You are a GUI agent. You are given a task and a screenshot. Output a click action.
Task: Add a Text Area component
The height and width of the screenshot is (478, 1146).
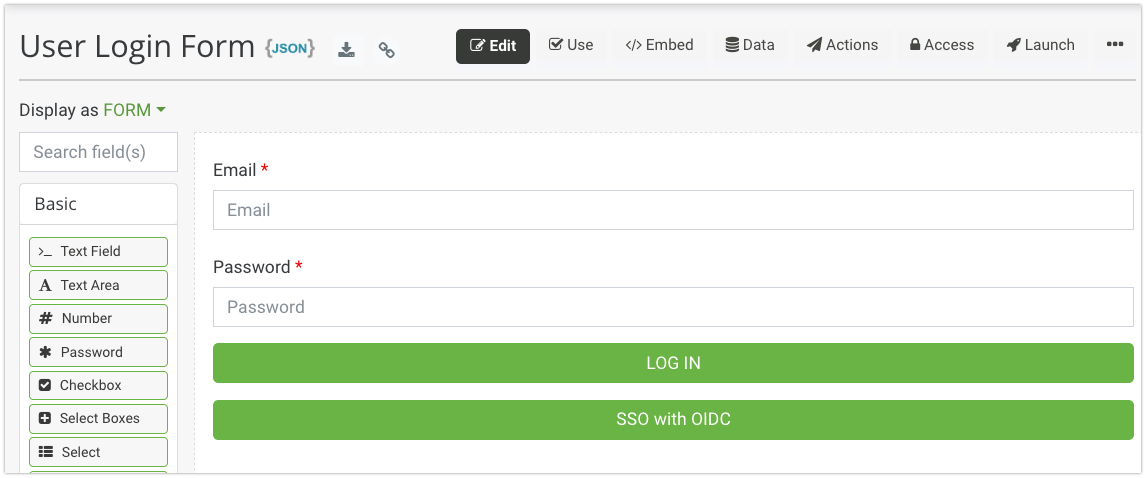98,285
